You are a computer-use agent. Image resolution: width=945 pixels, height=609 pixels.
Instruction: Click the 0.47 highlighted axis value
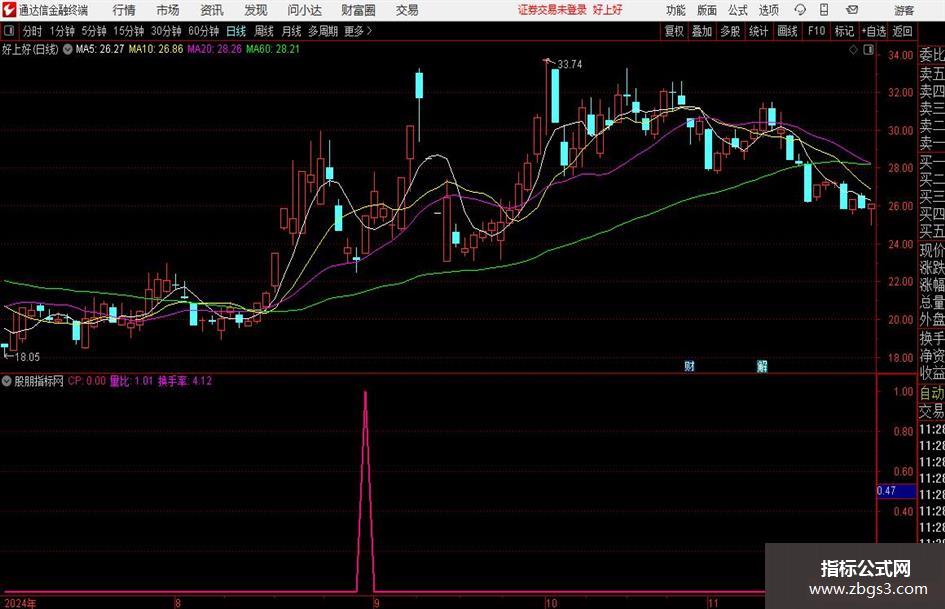(x=896, y=491)
